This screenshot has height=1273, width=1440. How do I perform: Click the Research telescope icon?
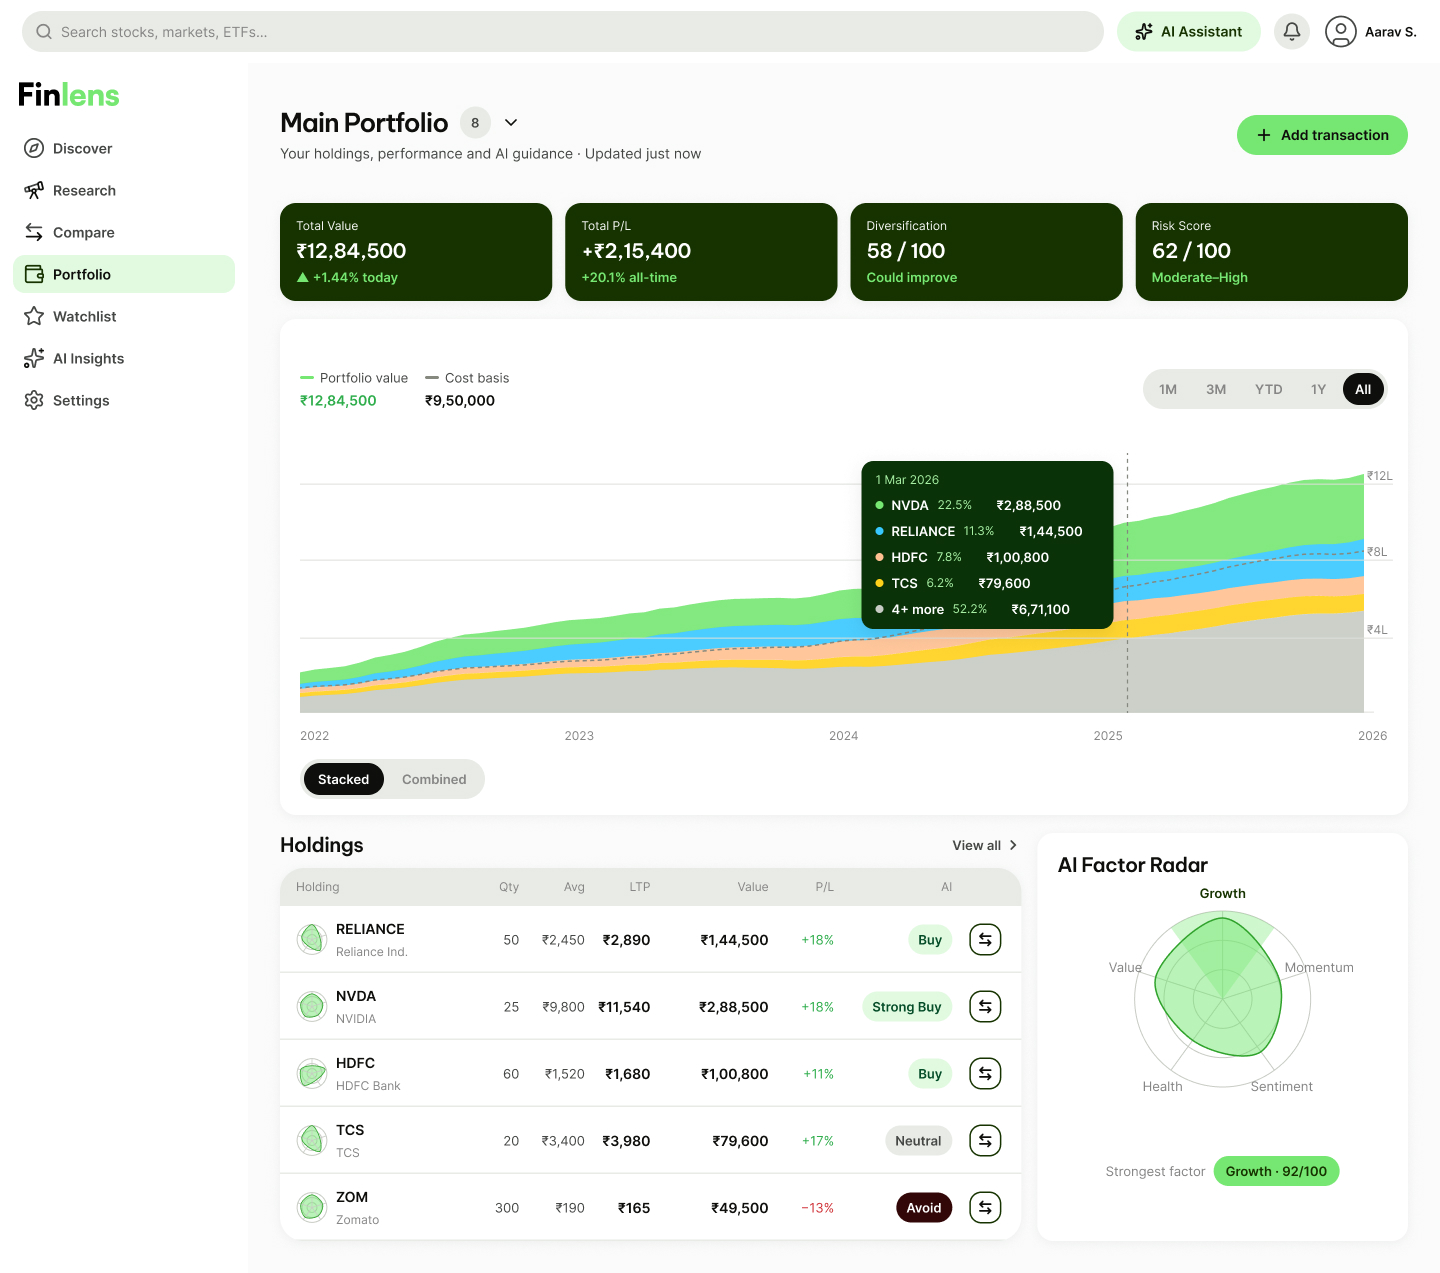pos(34,190)
